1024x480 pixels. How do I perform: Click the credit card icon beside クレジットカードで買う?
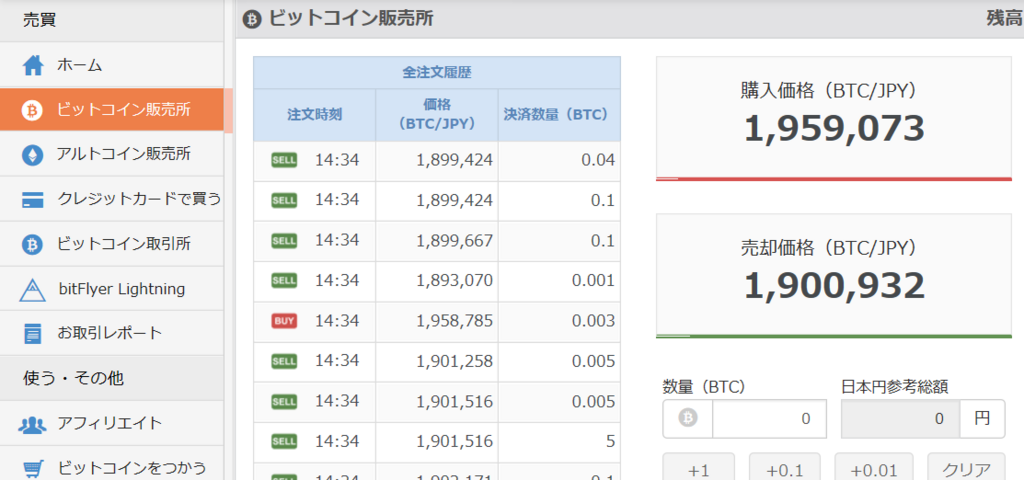[32, 199]
